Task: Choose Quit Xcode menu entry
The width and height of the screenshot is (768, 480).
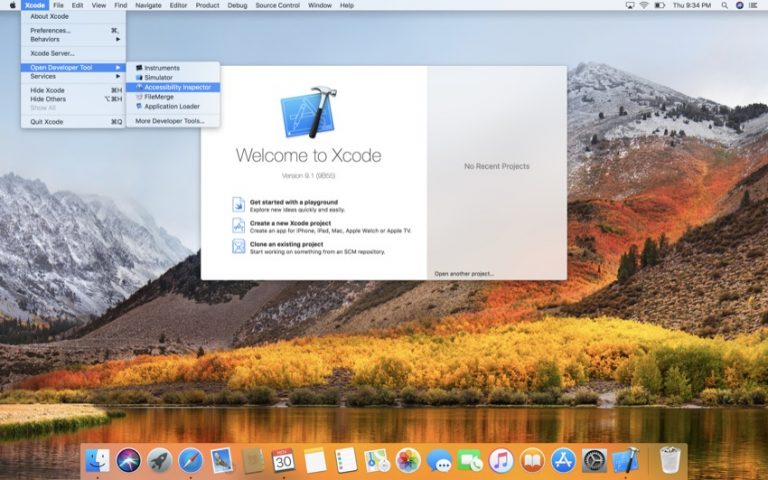Action: [x=73, y=122]
